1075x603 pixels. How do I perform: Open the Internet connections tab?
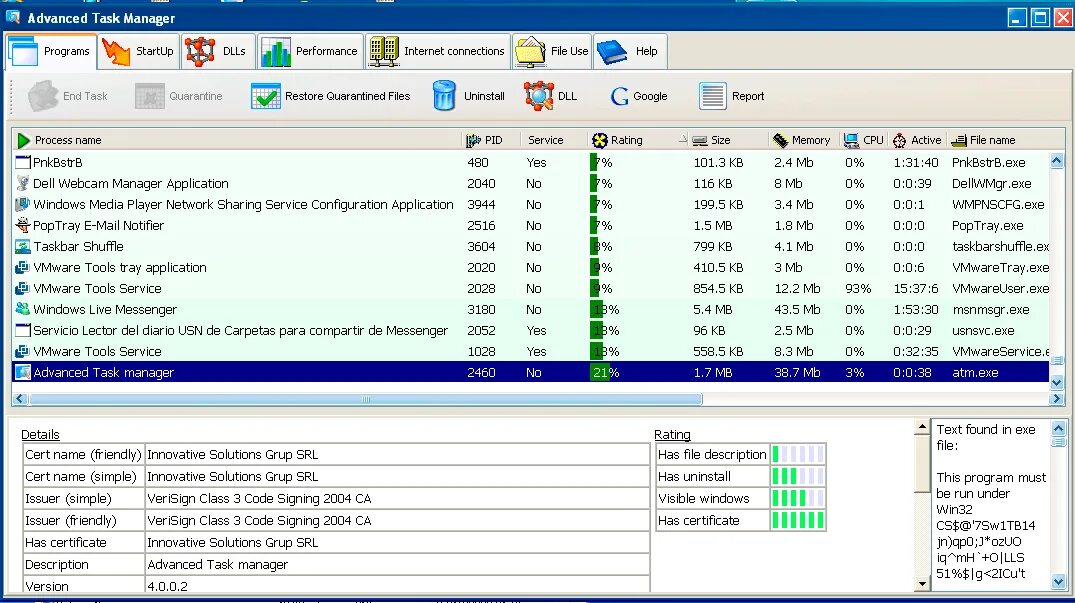[x=437, y=51]
